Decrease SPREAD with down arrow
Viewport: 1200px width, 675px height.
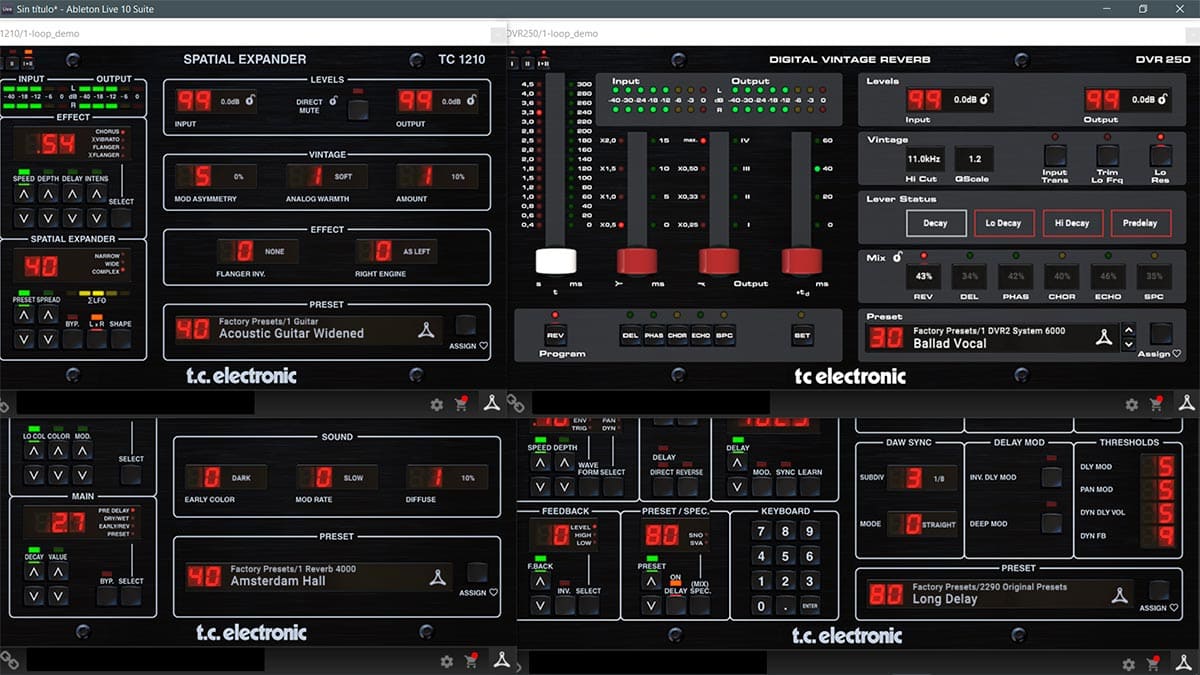tap(48, 339)
